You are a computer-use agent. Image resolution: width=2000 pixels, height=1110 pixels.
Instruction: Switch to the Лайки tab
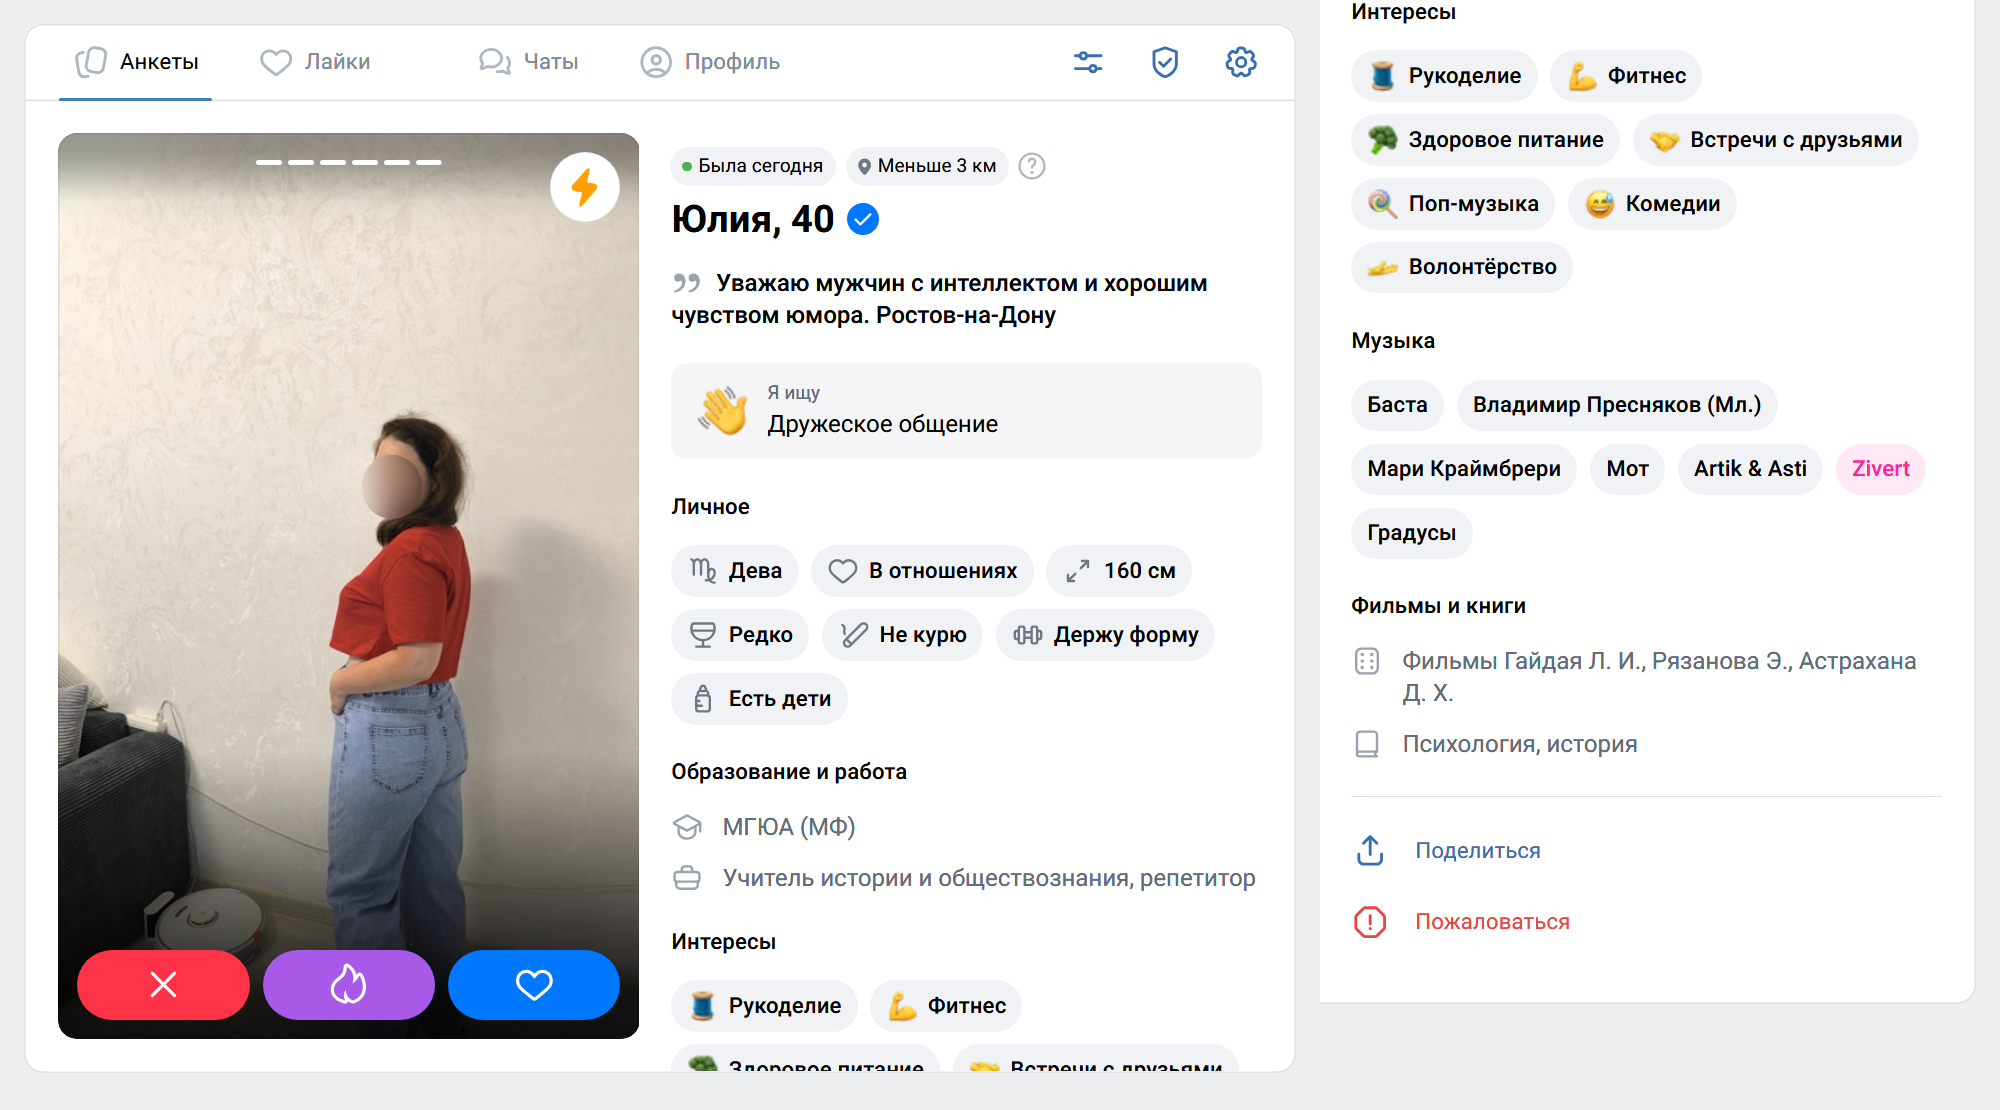point(315,62)
